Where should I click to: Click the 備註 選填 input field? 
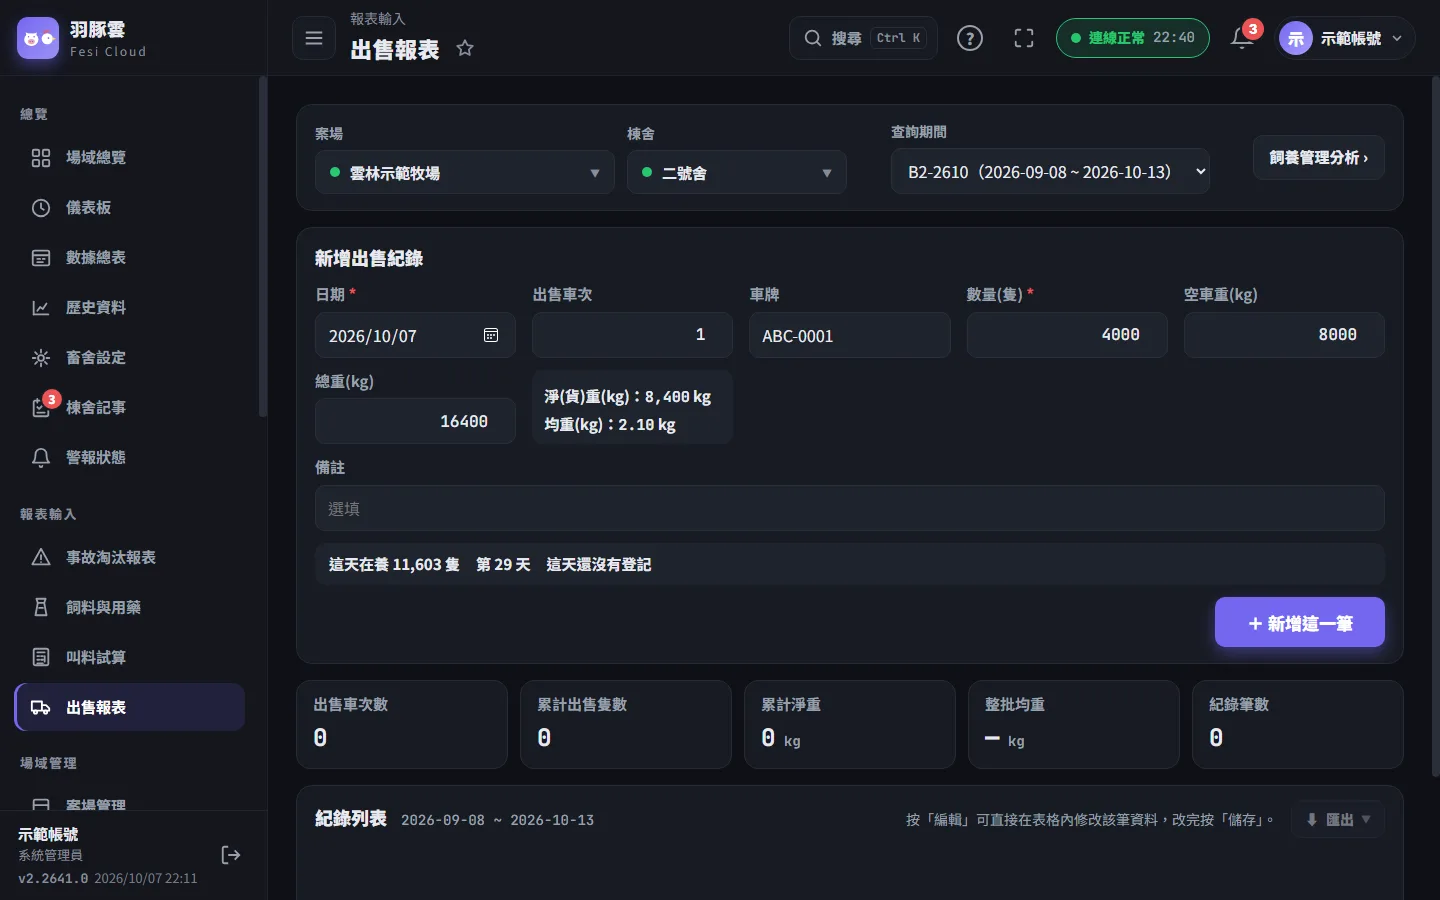(x=850, y=508)
